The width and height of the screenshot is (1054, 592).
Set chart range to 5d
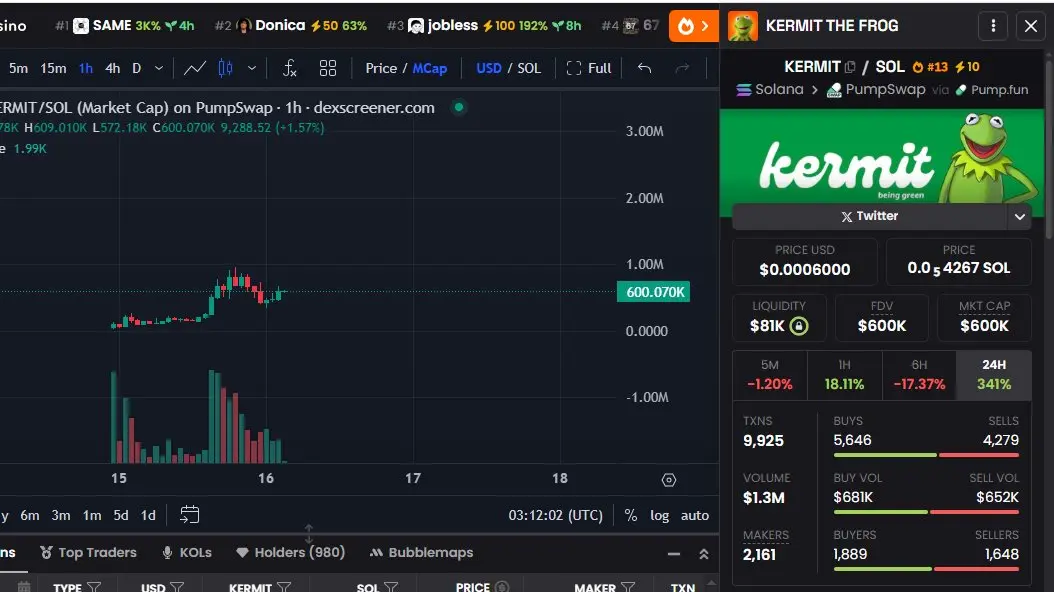click(x=120, y=515)
